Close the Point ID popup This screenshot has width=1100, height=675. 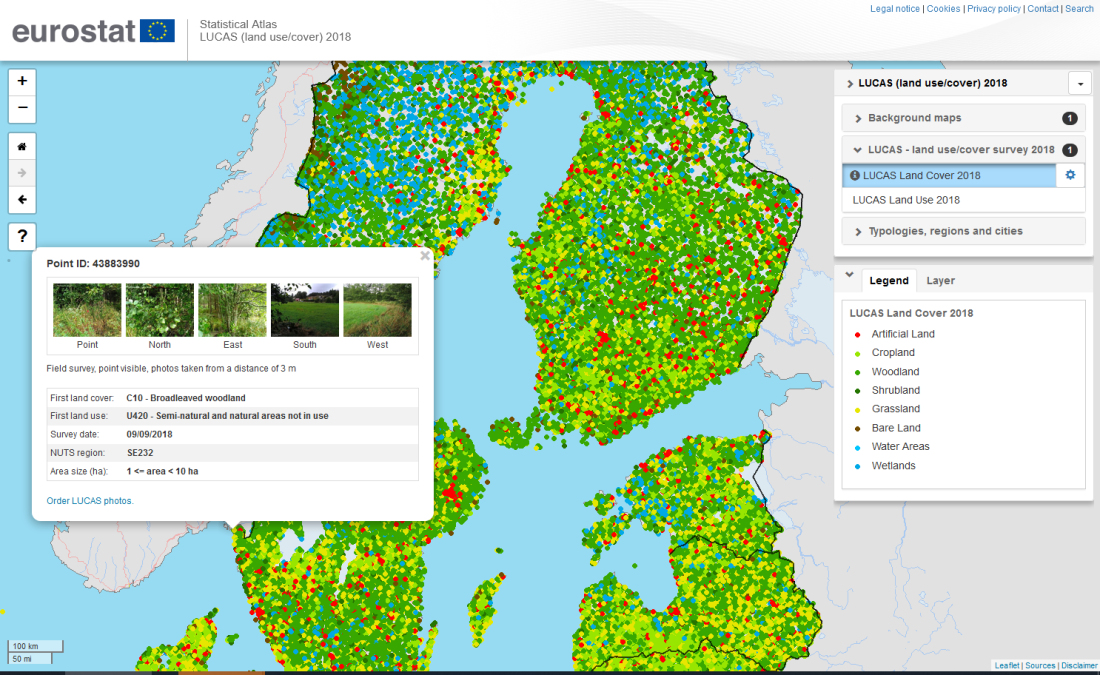point(425,256)
